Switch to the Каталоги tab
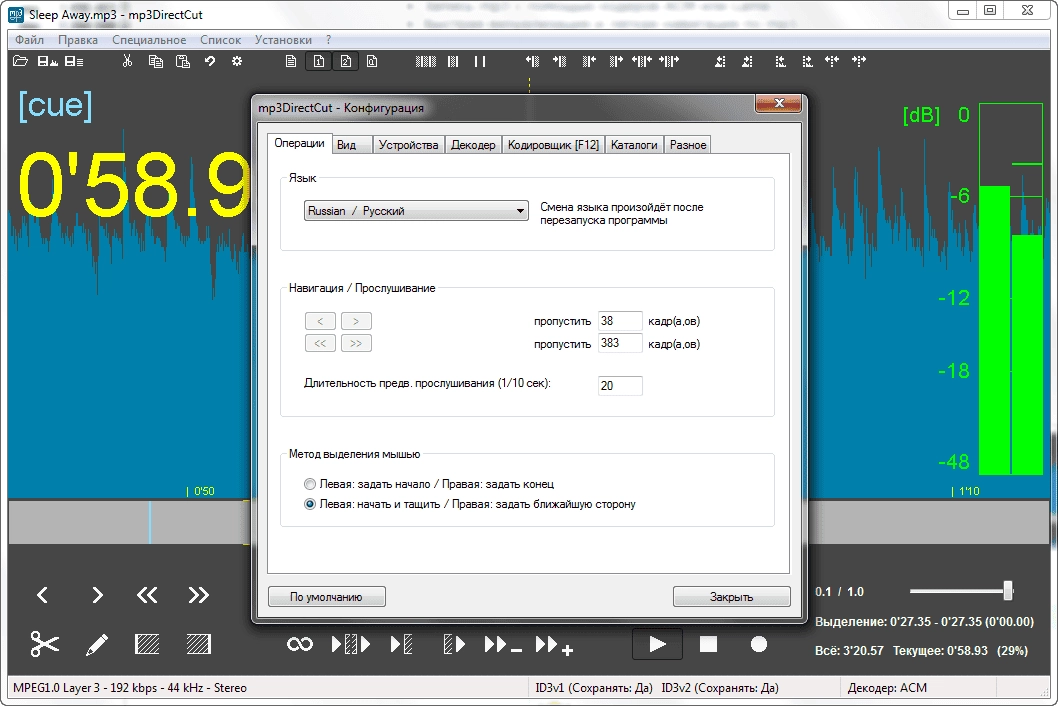This screenshot has height=706, width=1058. point(634,145)
